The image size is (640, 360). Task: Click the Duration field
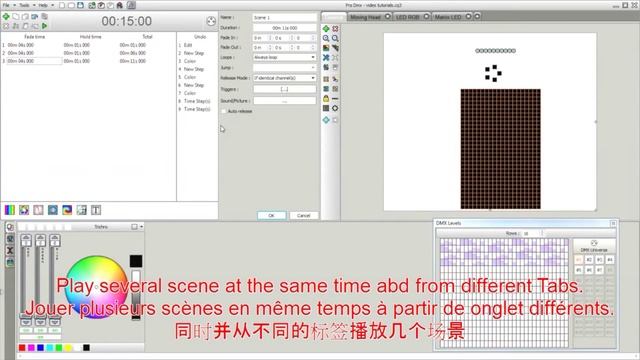coord(284,28)
